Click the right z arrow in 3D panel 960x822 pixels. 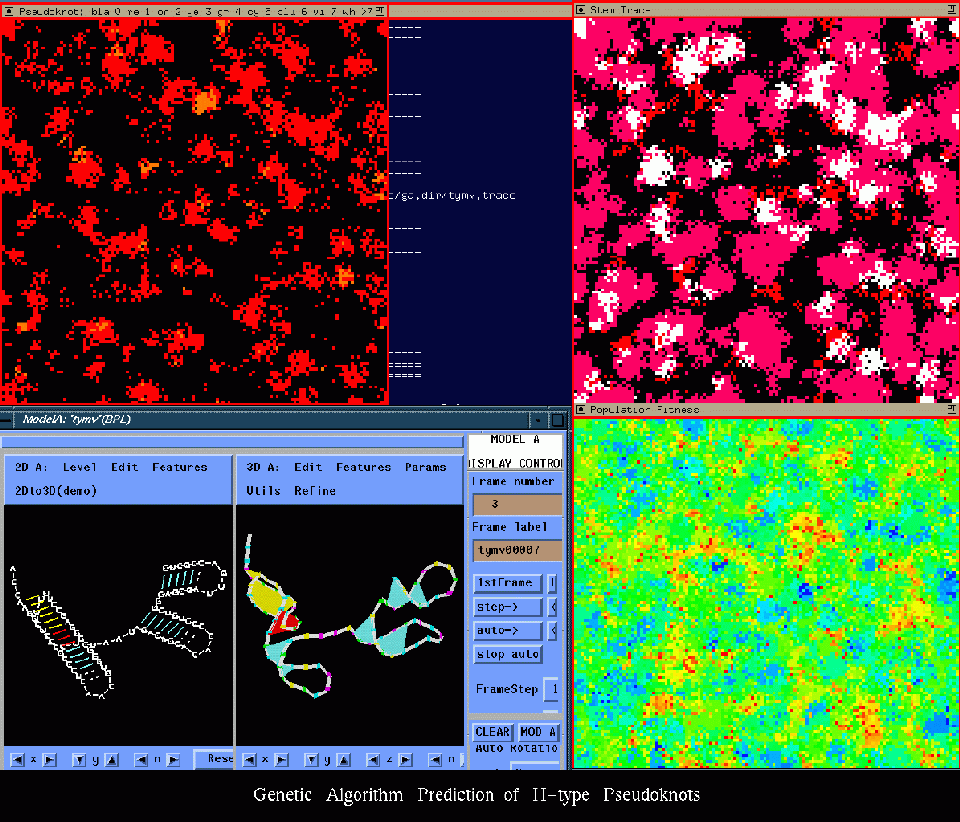point(405,760)
